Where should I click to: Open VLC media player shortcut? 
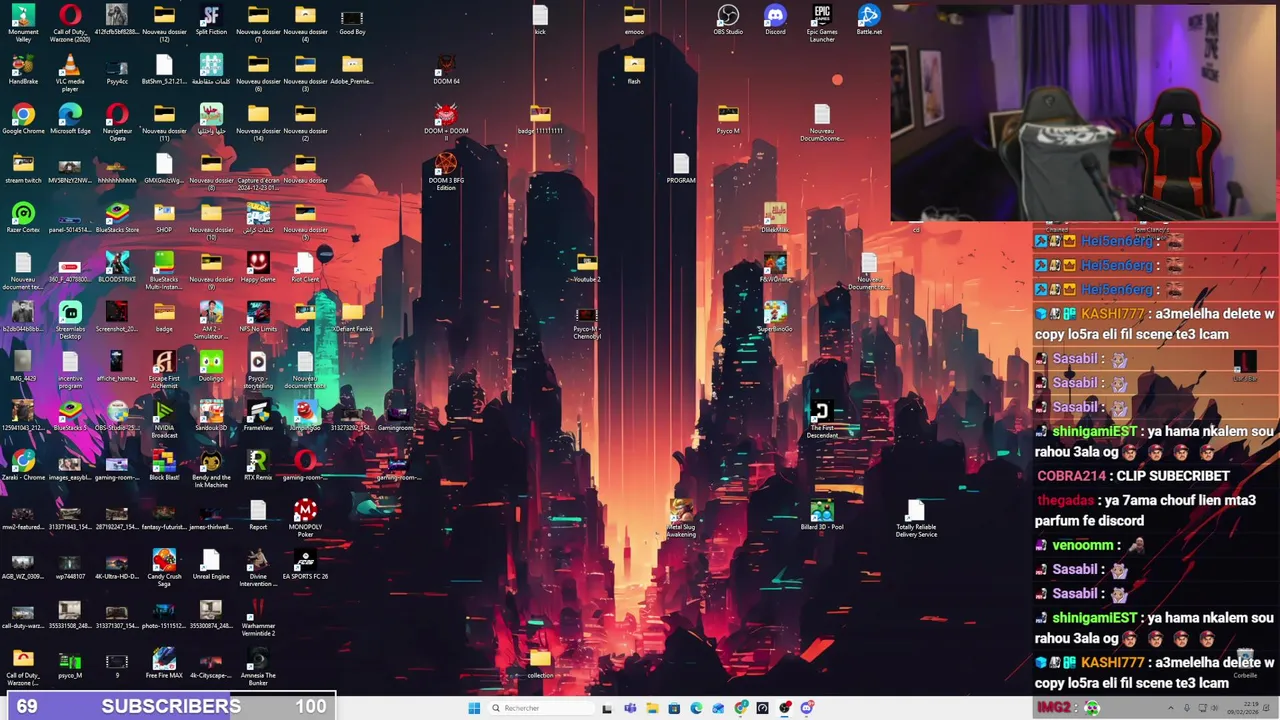click(x=70, y=72)
